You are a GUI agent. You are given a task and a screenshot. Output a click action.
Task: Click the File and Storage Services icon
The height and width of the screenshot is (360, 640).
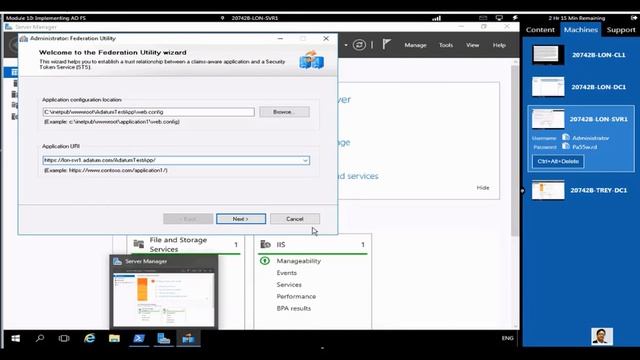point(138,244)
